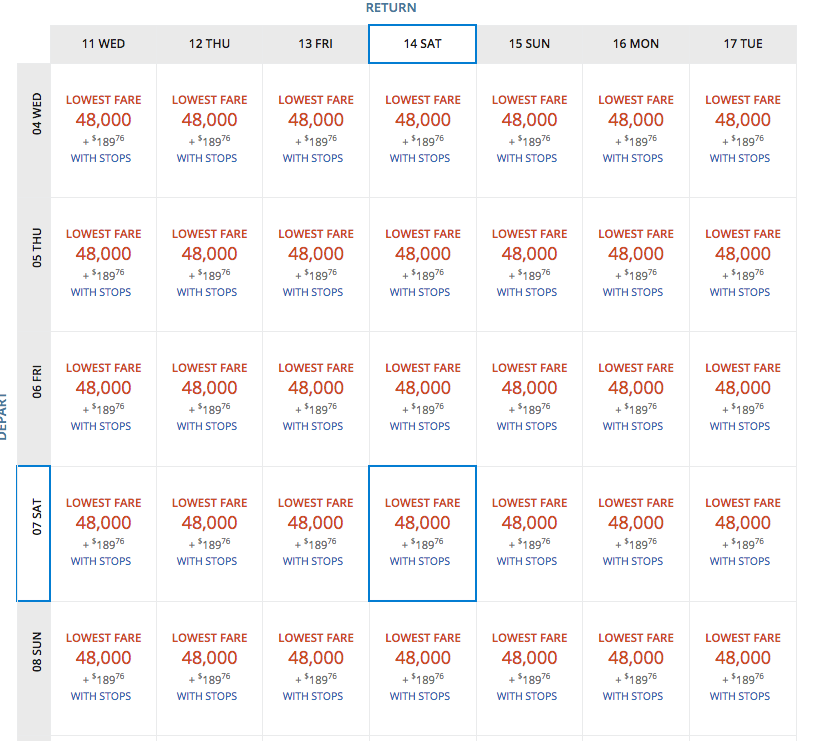
Task: Click WITH STOPS for 05 THU depart, 11 WED return
Action: [101, 292]
